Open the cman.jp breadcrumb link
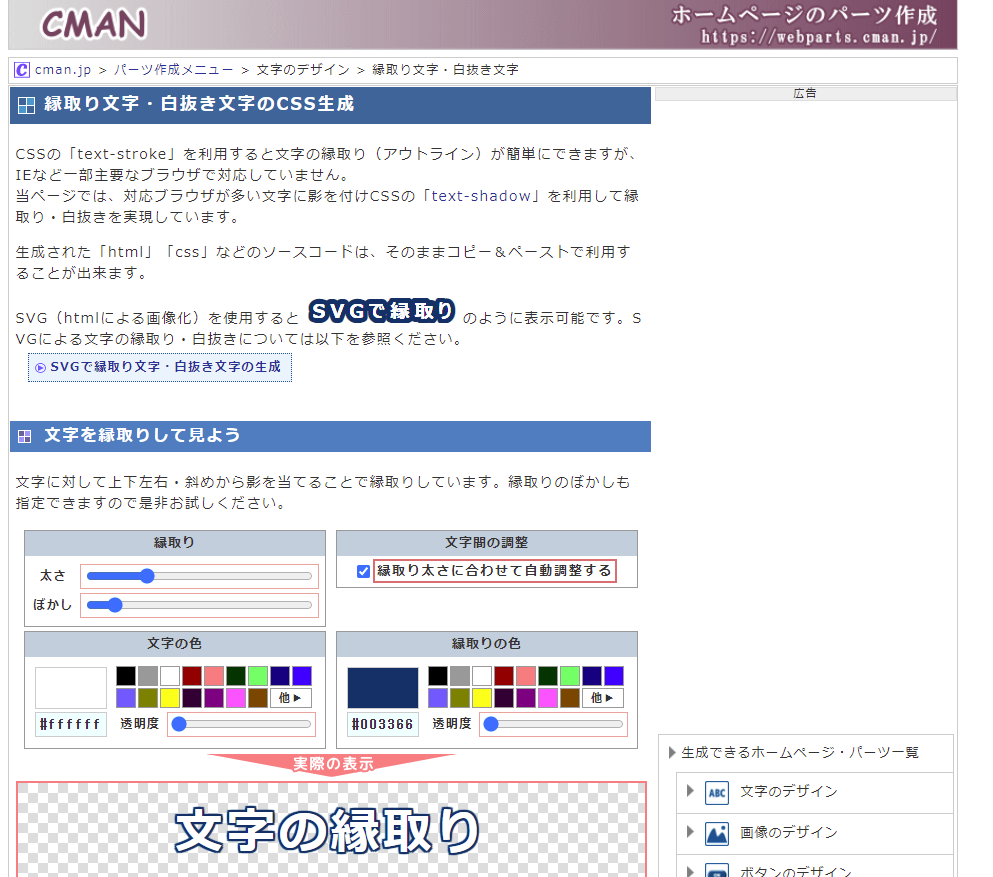 (x=63, y=70)
